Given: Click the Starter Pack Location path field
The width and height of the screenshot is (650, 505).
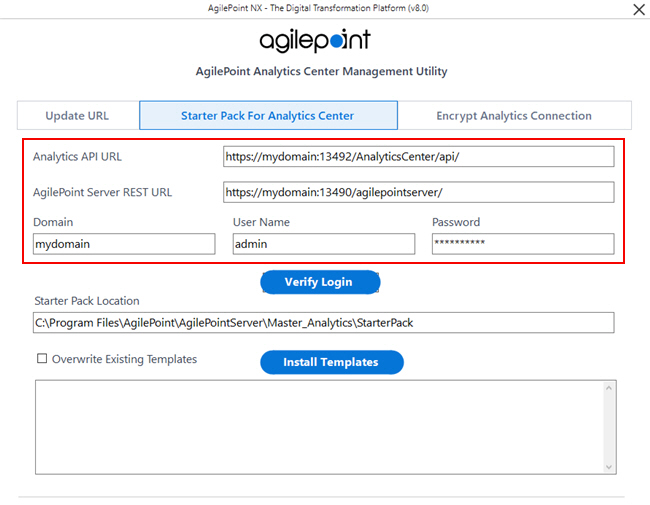Looking at the screenshot, I should click(x=324, y=323).
